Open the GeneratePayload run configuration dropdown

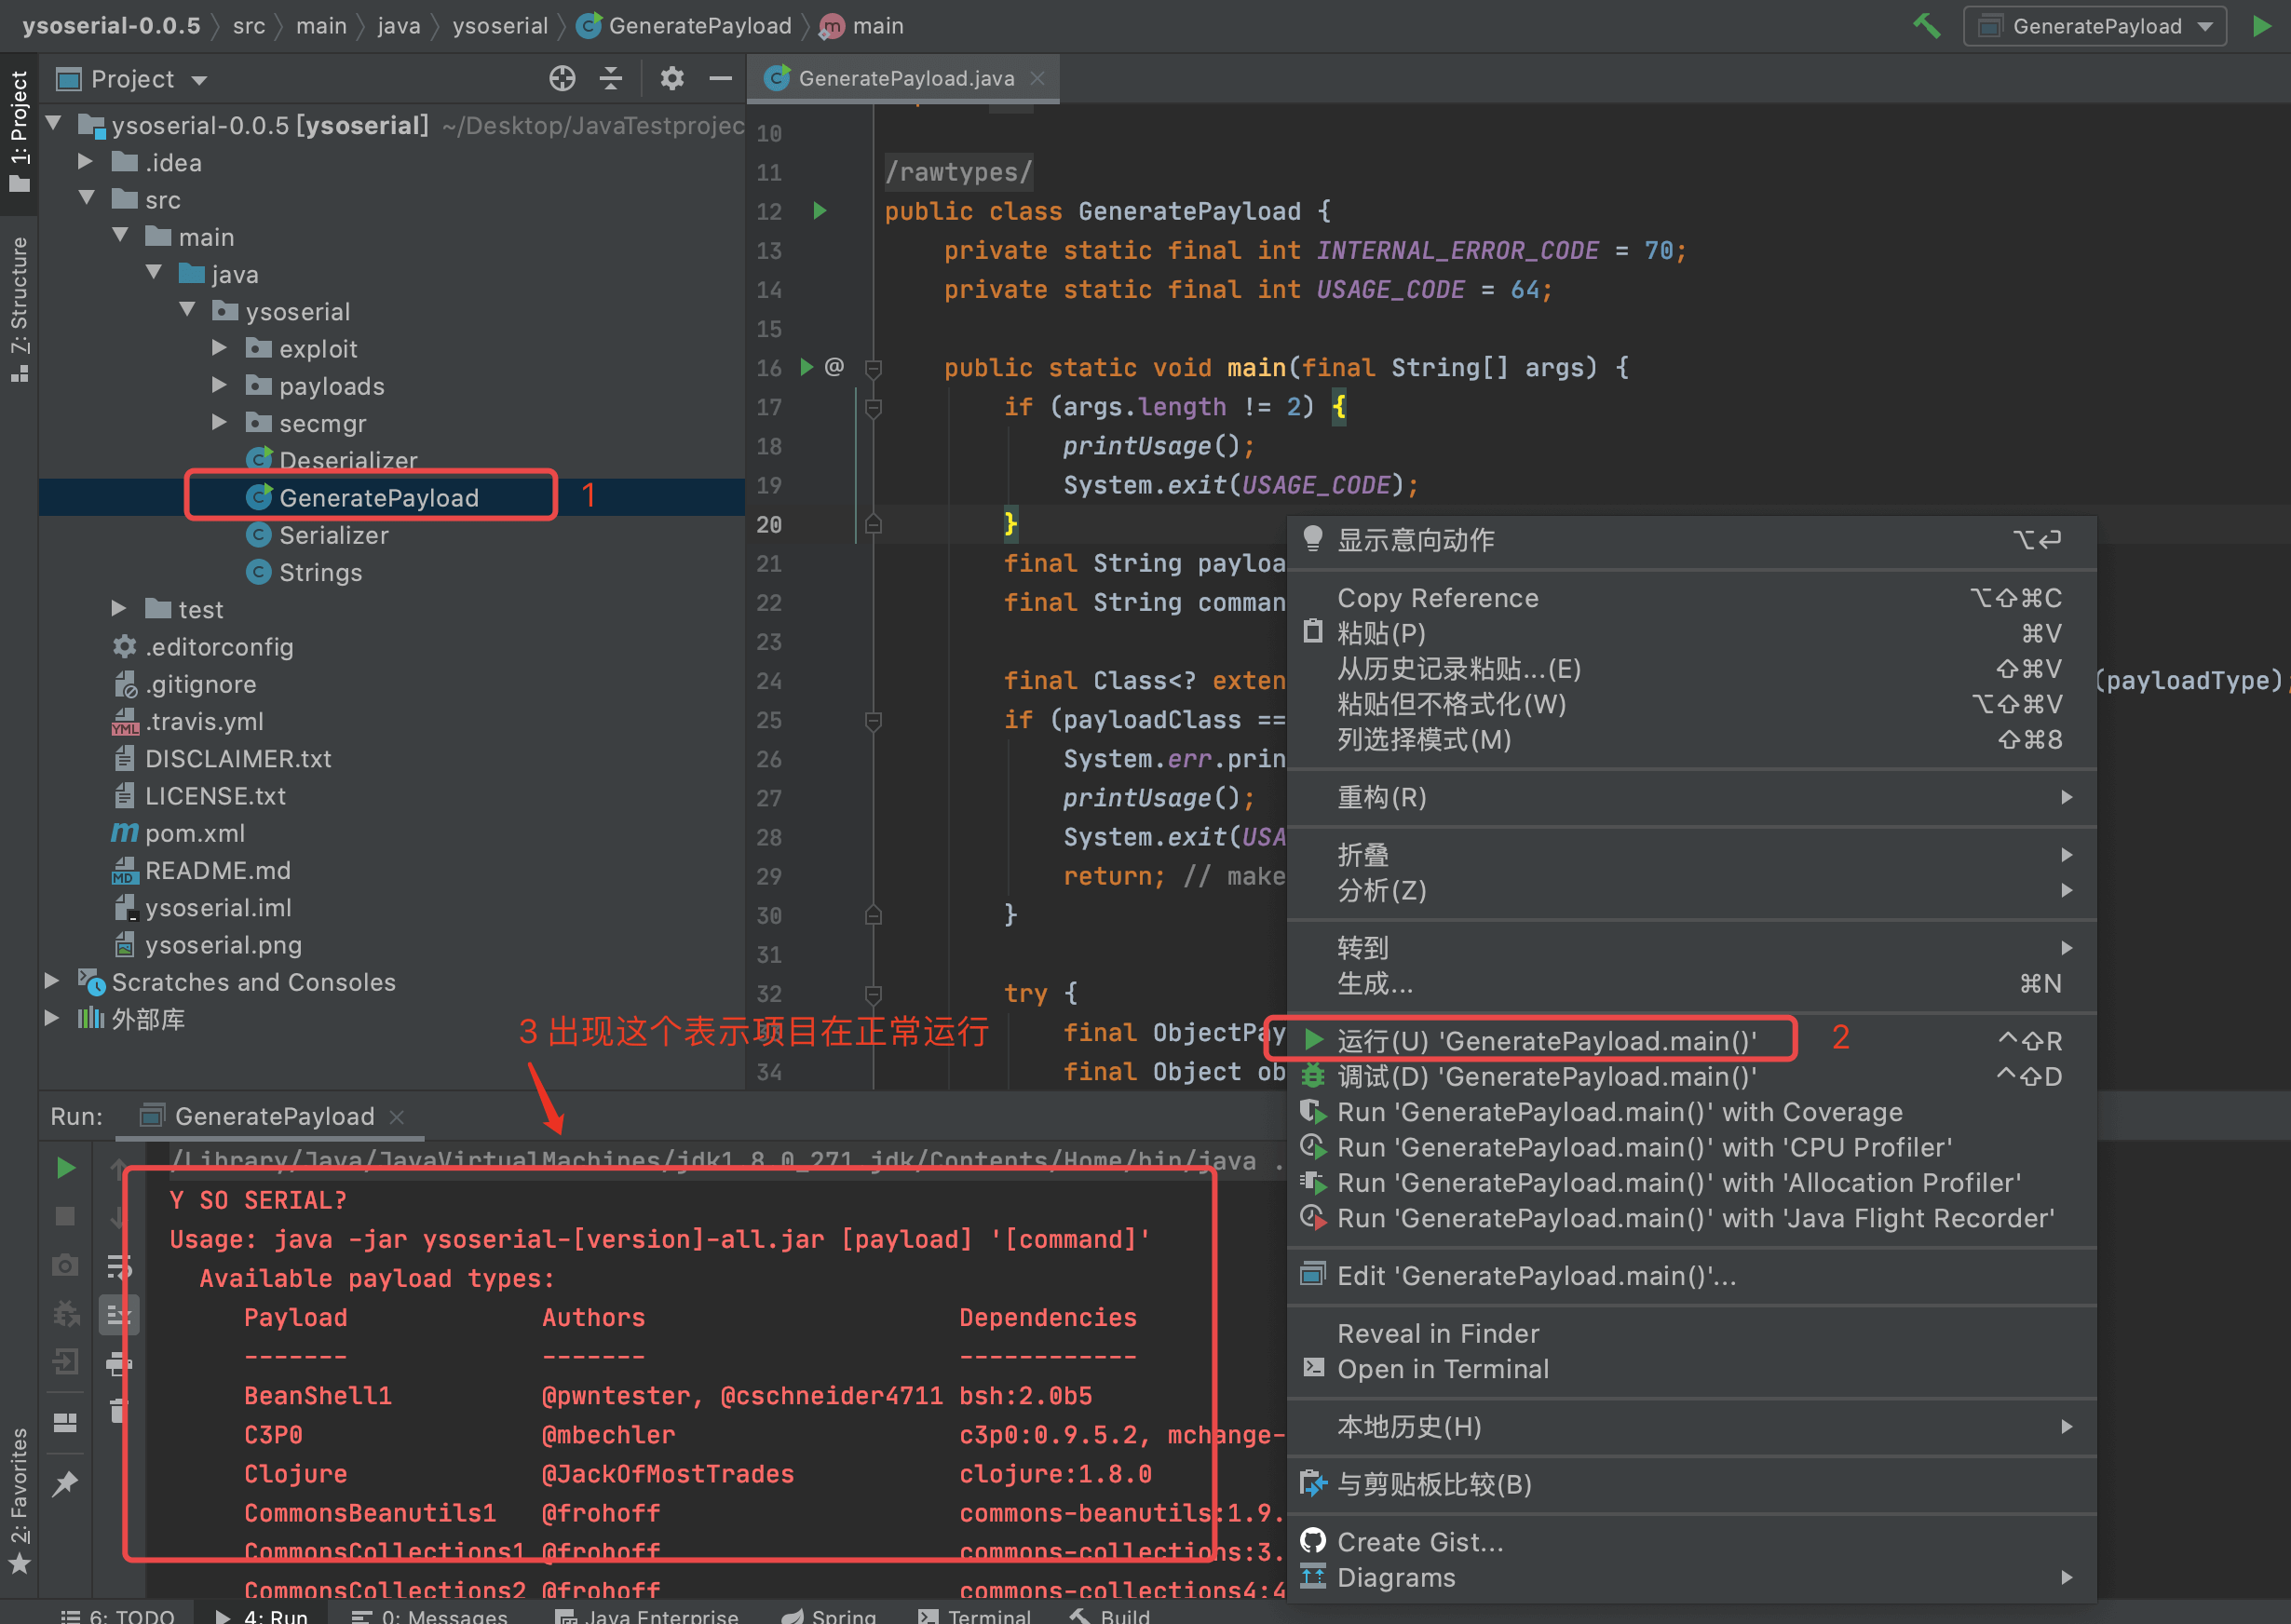(2097, 26)
